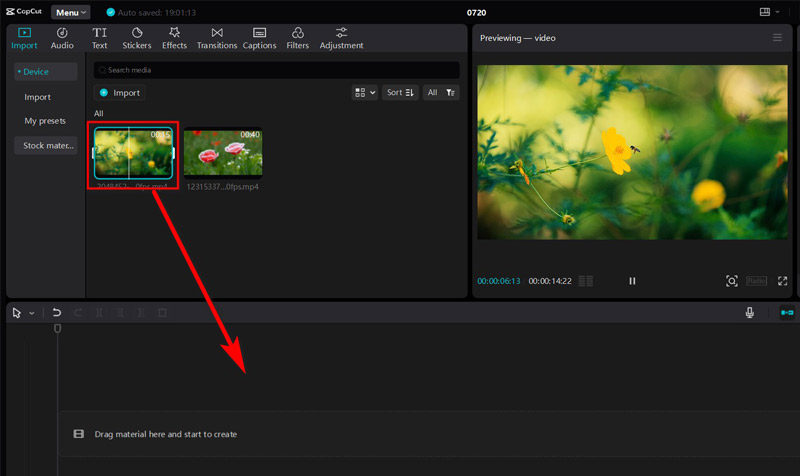Click the Import button with plus icon

point(120,92)
